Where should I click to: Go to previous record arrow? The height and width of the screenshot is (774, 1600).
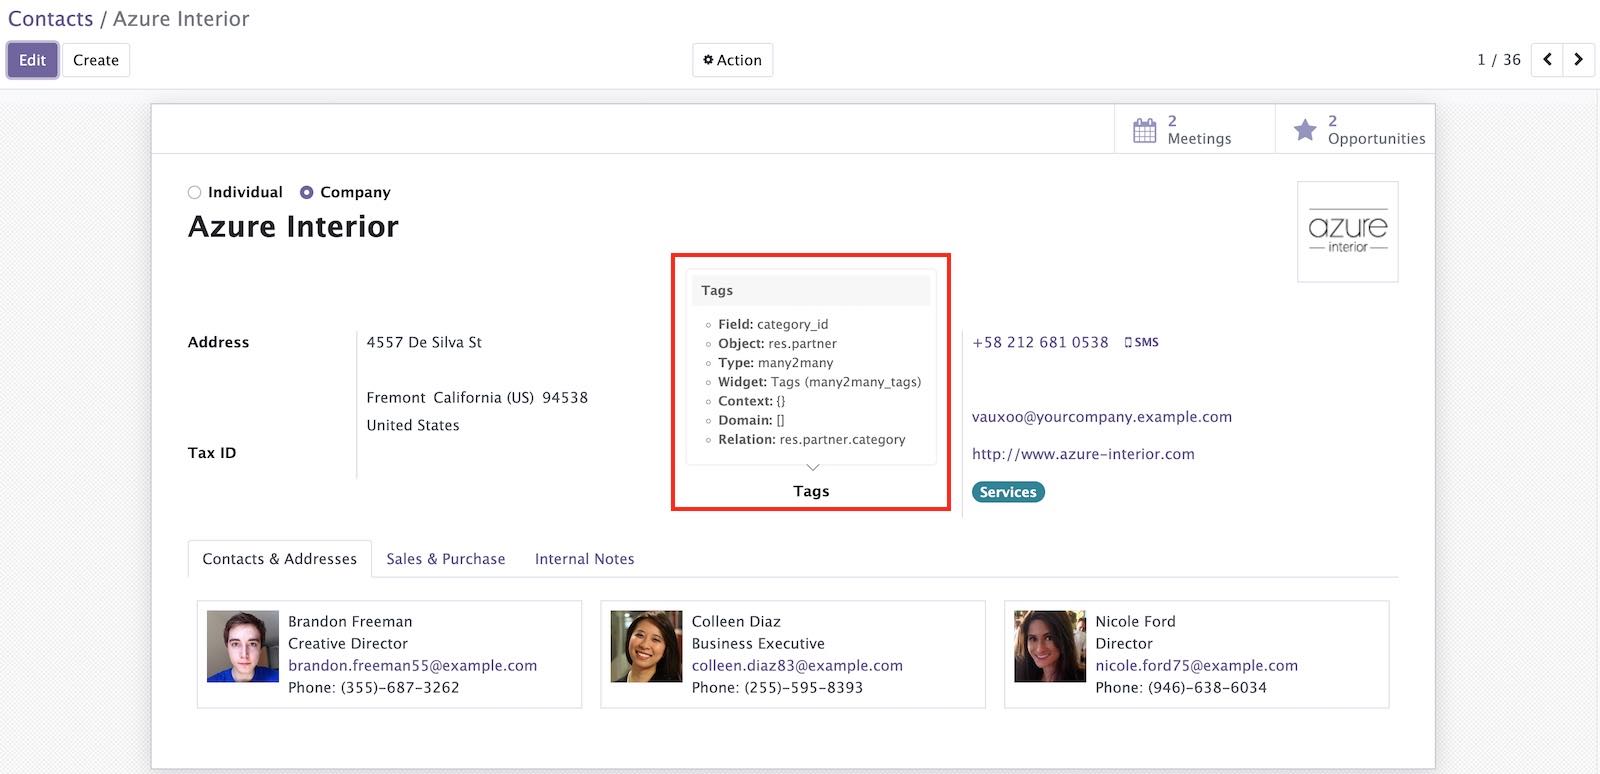(1547, 59)
